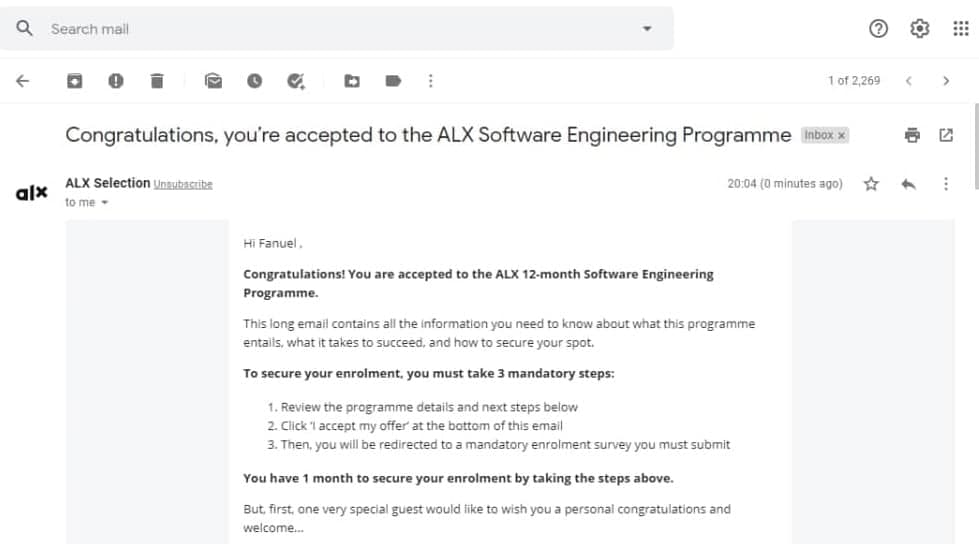979x544 pixels.
Task: Add email to tasks
Action: pyautogui.click(x=295, y=81)
